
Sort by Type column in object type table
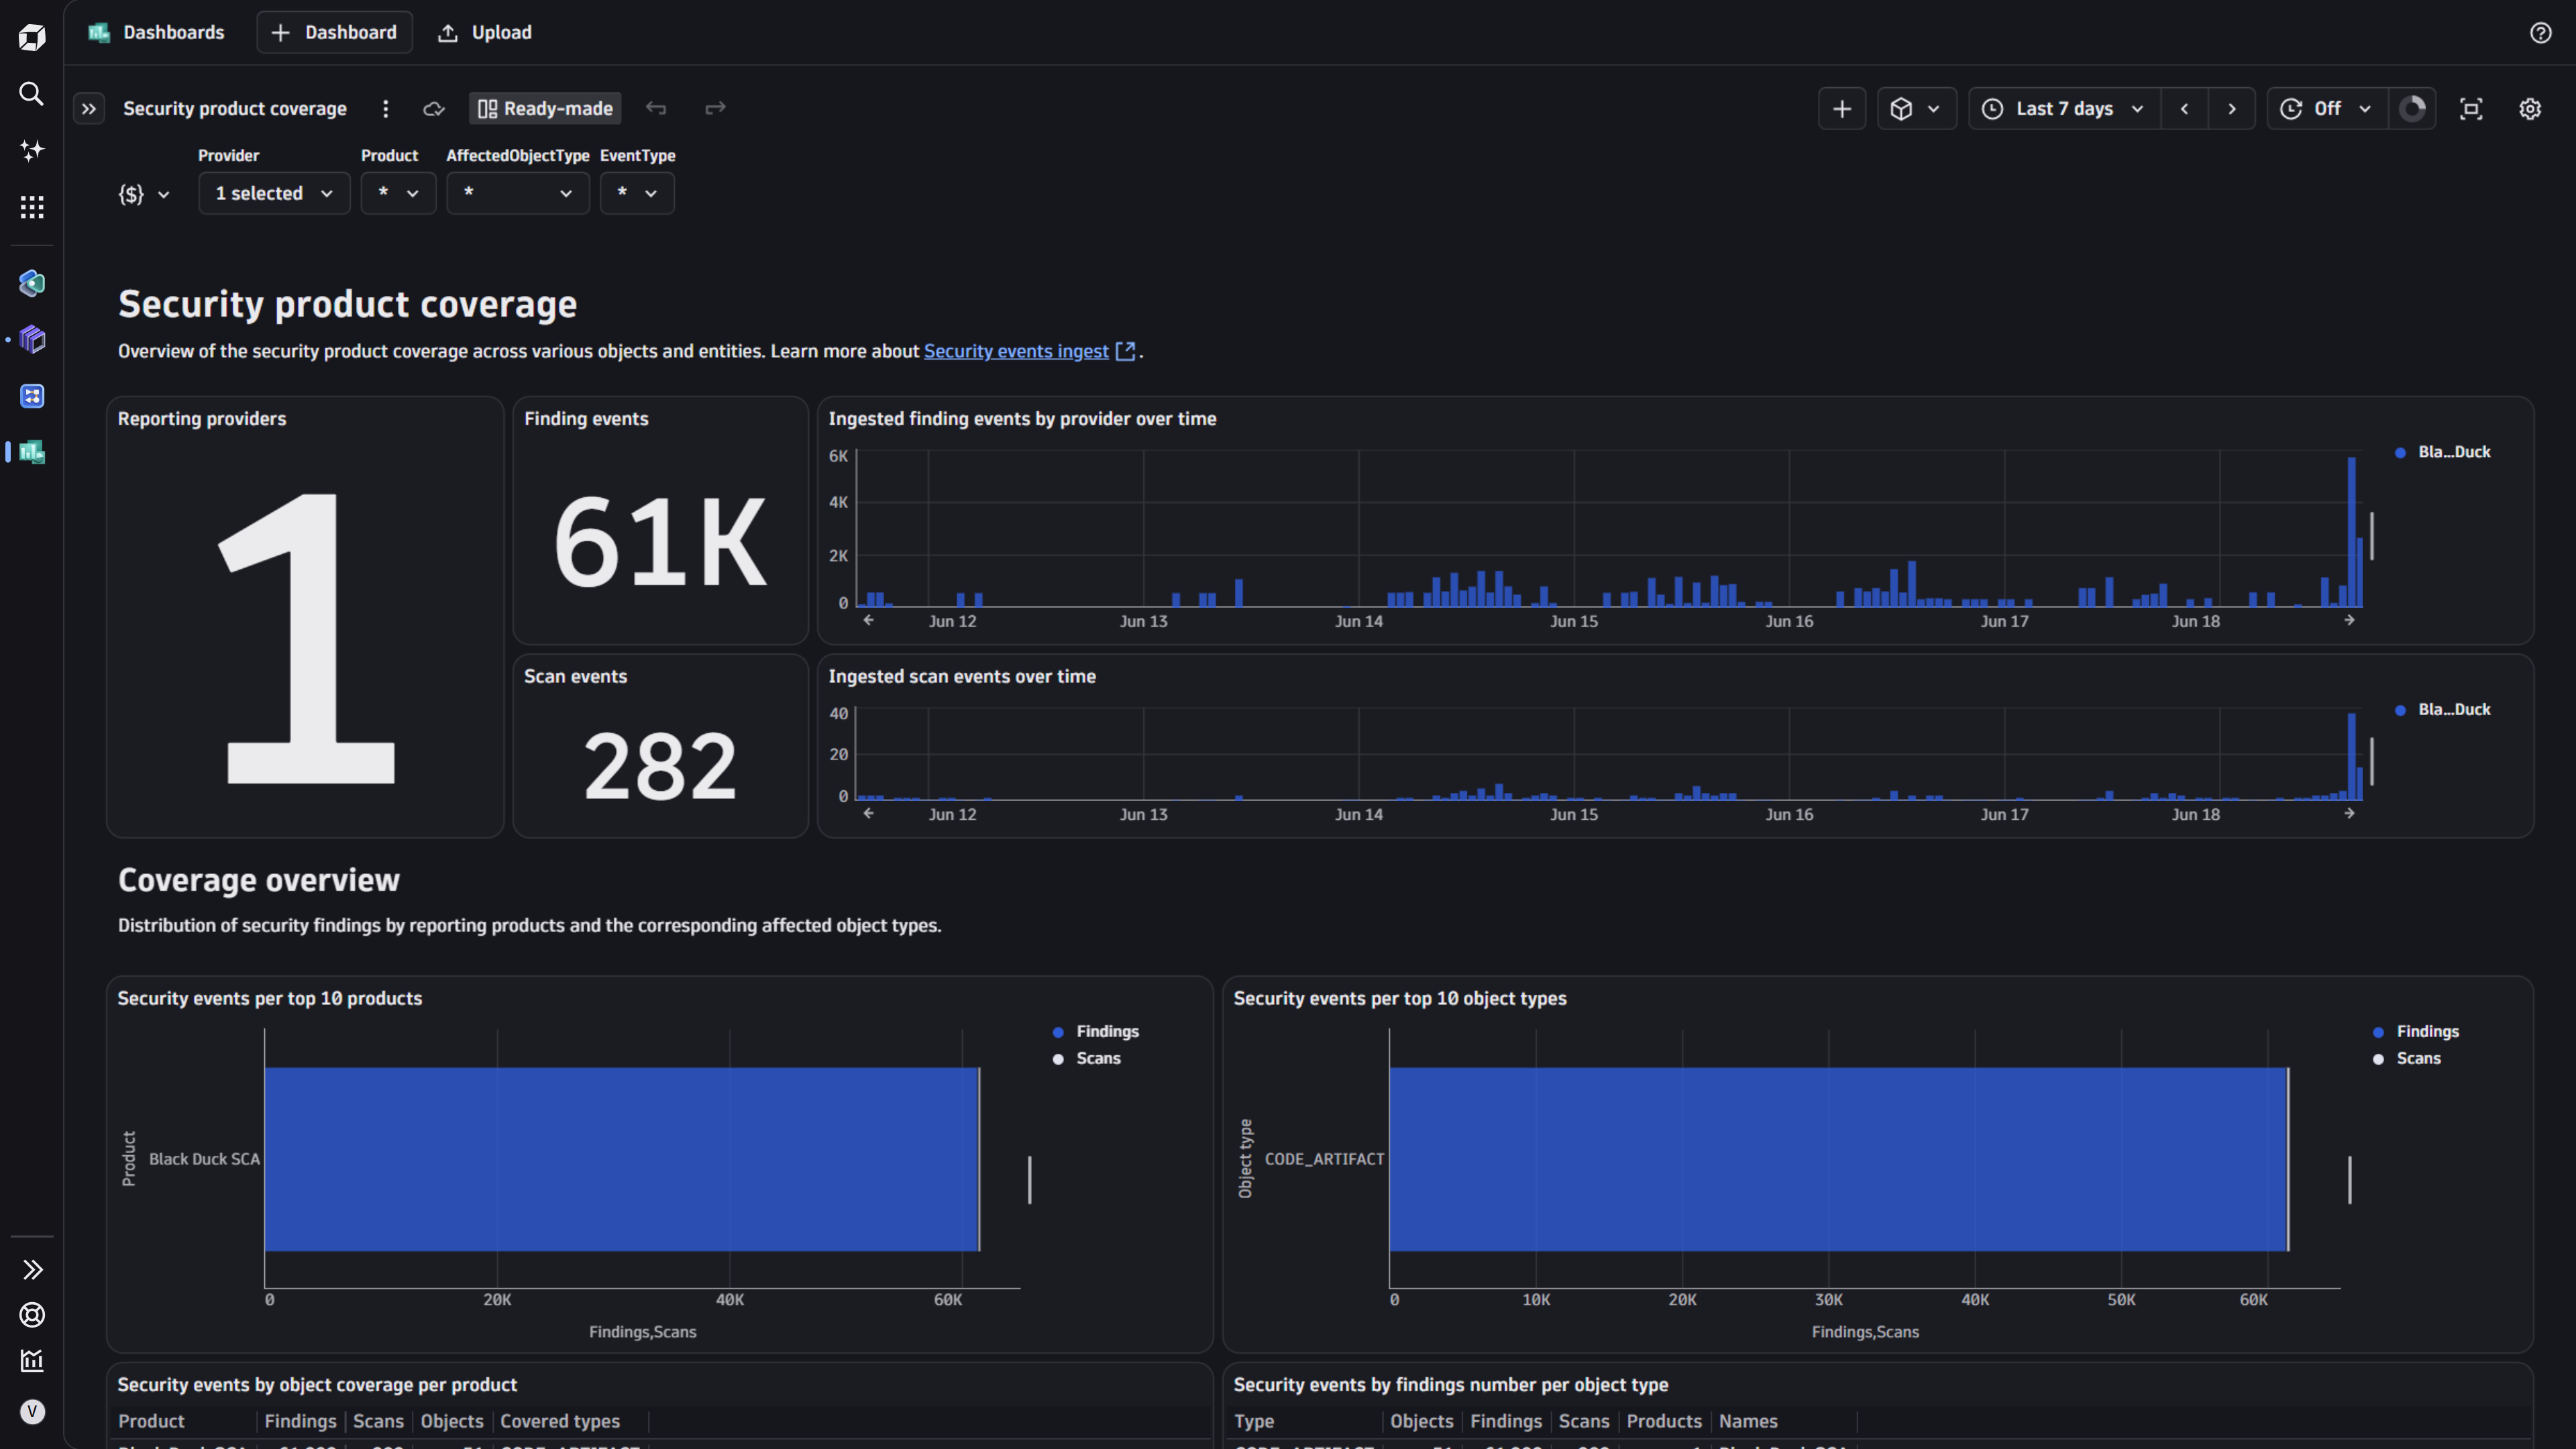pos(1254,1421)
